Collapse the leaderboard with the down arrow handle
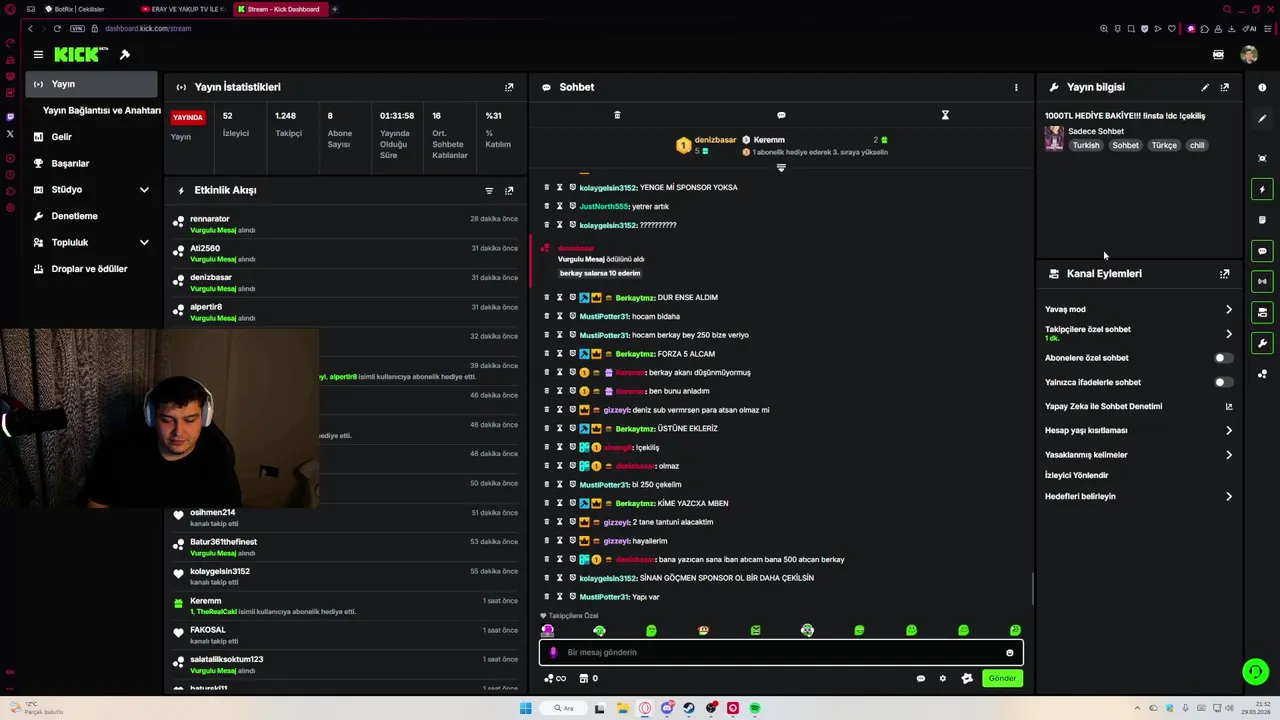 (x=781, y=168)
